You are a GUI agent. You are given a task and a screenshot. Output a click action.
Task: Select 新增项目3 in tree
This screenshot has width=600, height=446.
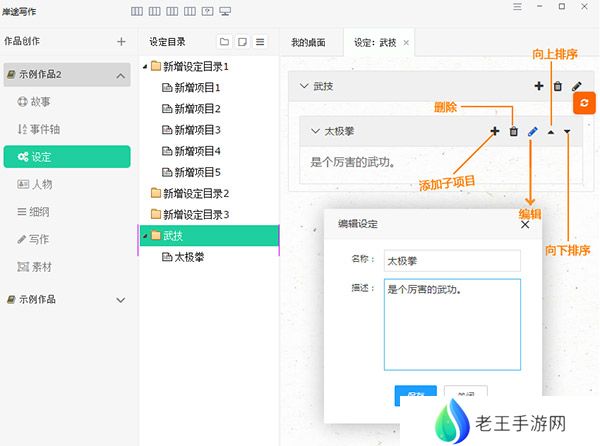coord(191,130)
